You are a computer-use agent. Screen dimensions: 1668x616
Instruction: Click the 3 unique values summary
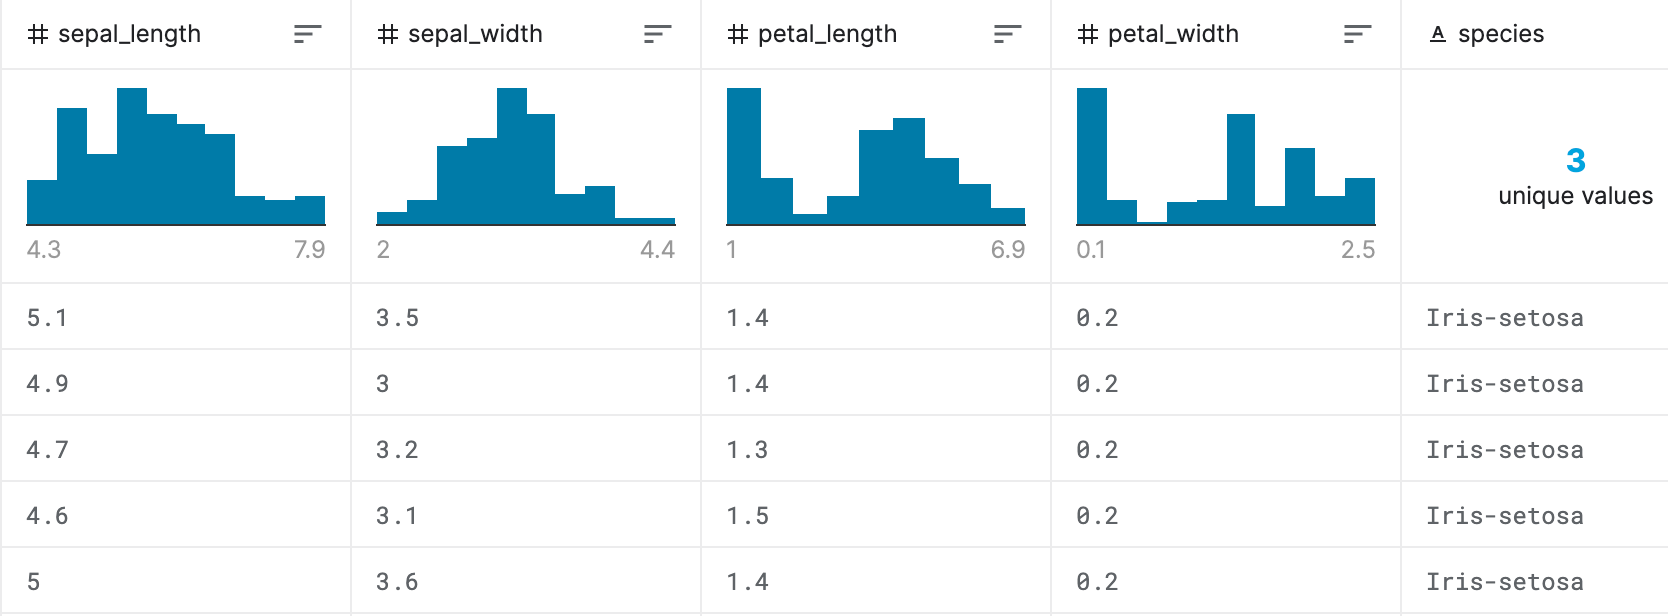pos(1575,177)
